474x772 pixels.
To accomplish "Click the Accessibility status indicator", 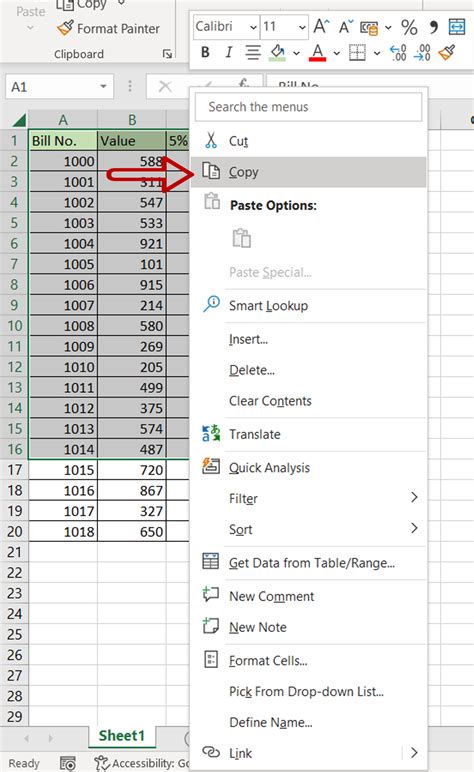I will (x=142, y=763).
